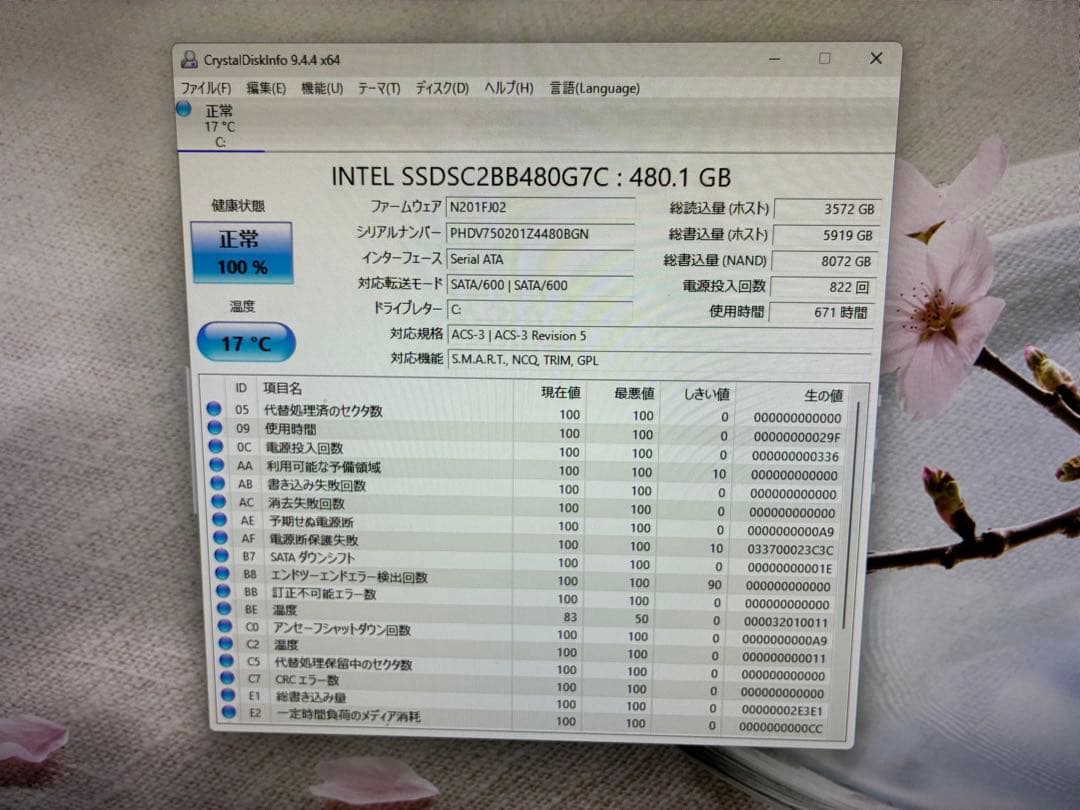
Task: Minimize the CrystalDiskInfo window
Action: [775, 59]
